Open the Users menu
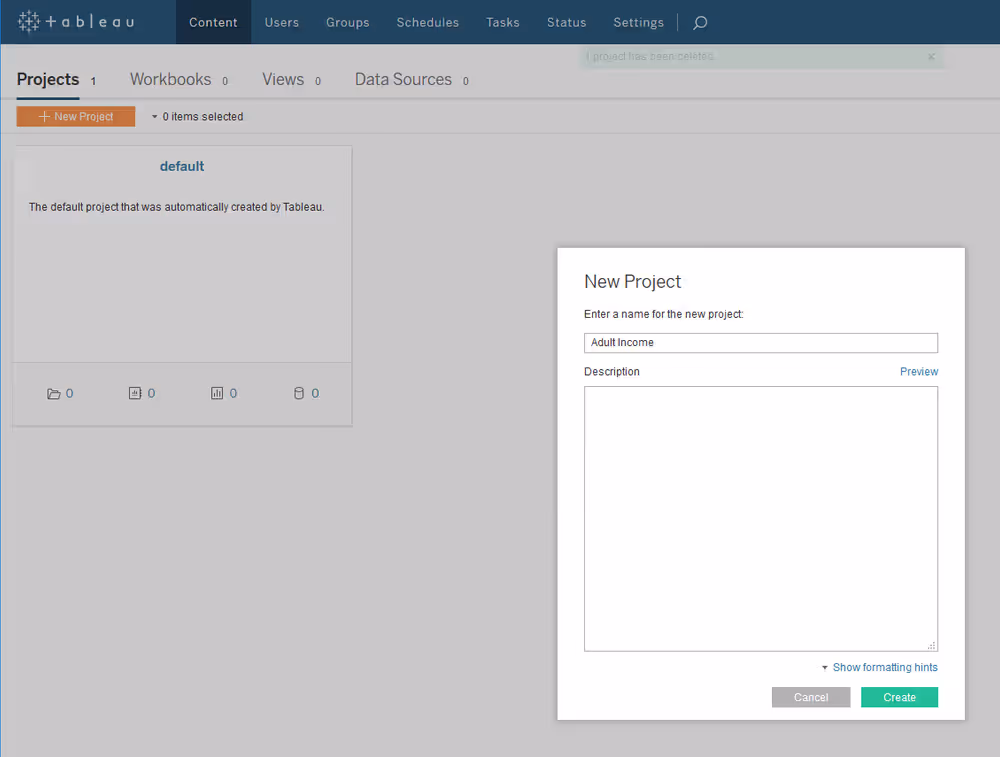1000x757 pixels. point(281,22)
